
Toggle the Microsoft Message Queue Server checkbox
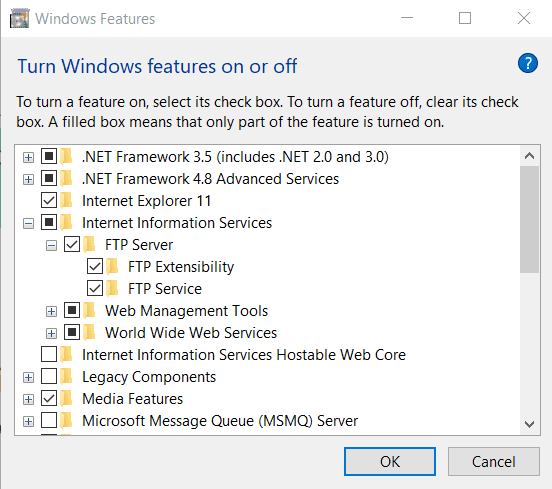click(x=49, y=420)
